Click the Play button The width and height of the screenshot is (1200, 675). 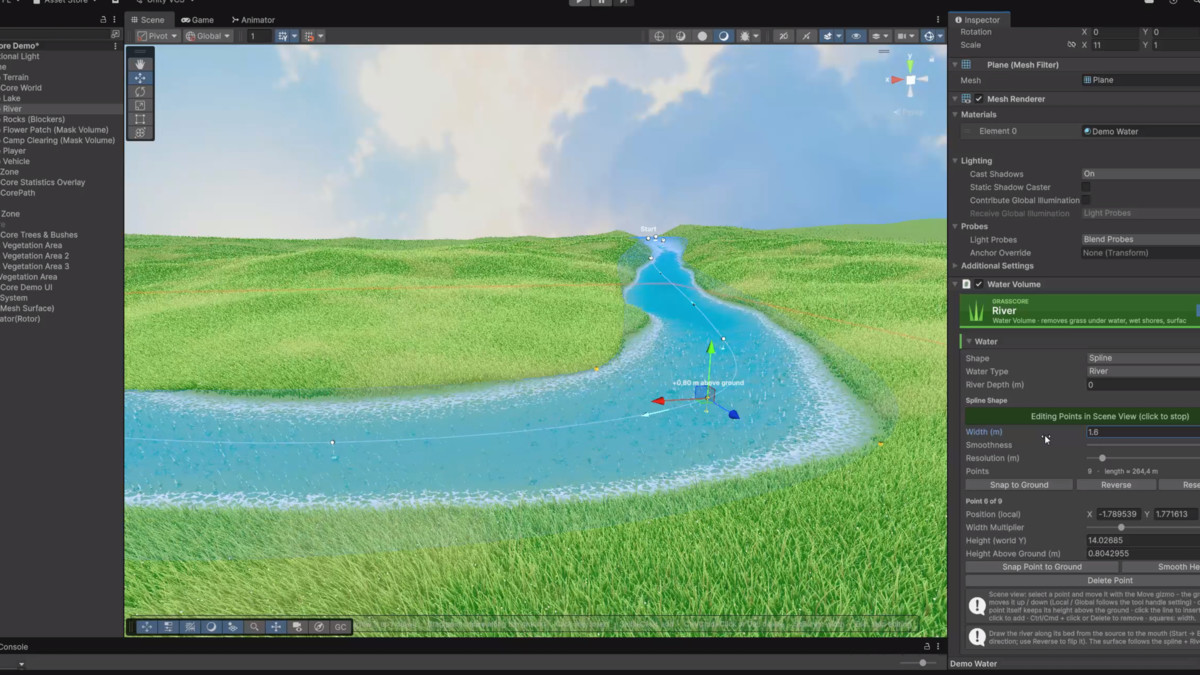pyautogui.click(x=580, y=3)
